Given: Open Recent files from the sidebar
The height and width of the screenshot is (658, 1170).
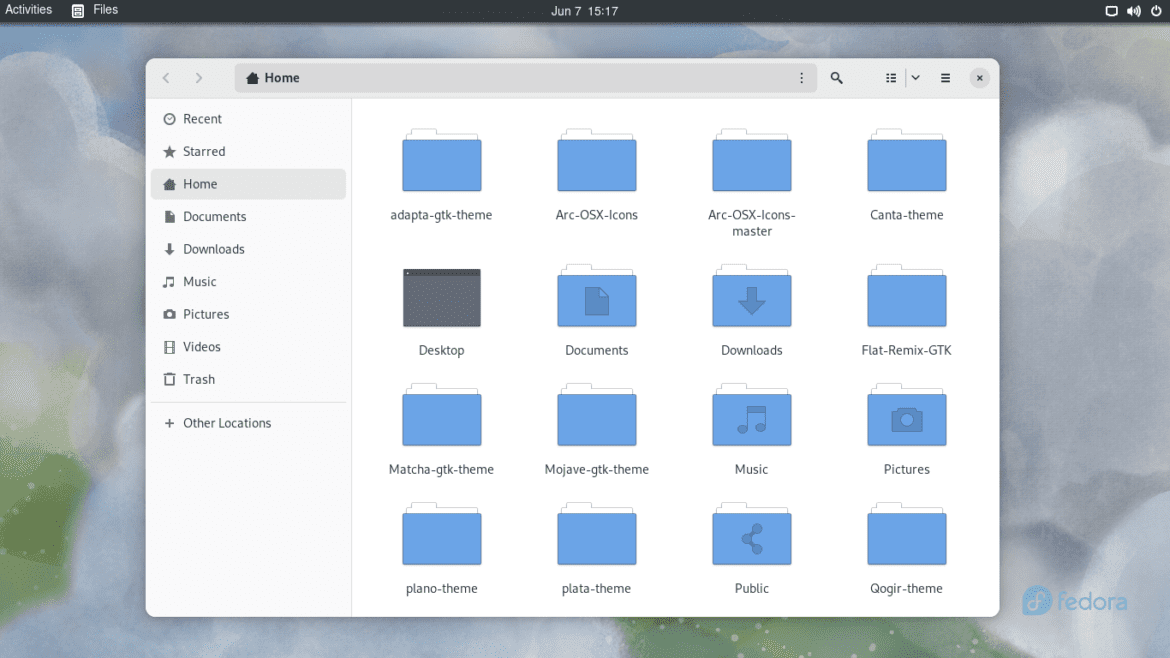Looking at the screenshot, I should point(200,118).
